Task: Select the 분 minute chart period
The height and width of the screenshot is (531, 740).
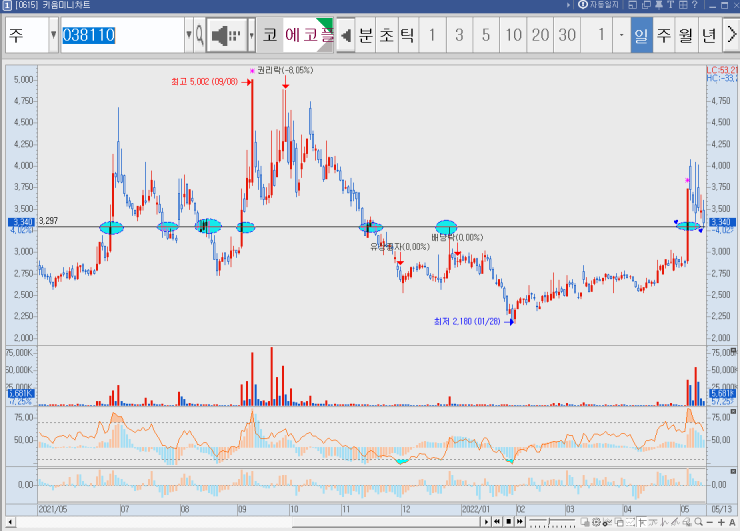Action: 366,35
